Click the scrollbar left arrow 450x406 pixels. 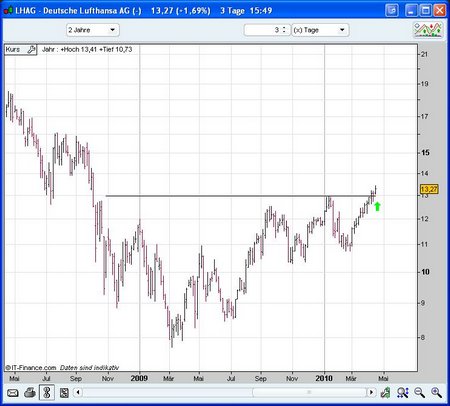click(78, 392)
